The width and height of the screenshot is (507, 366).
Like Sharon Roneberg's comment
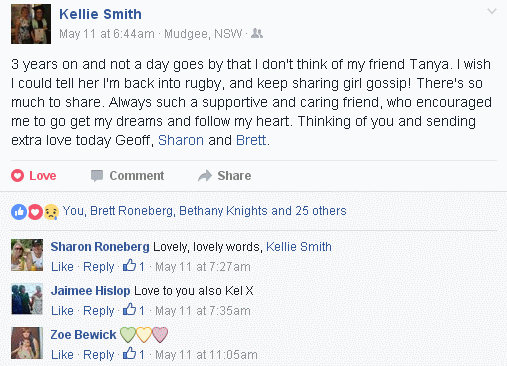point(62,267)
